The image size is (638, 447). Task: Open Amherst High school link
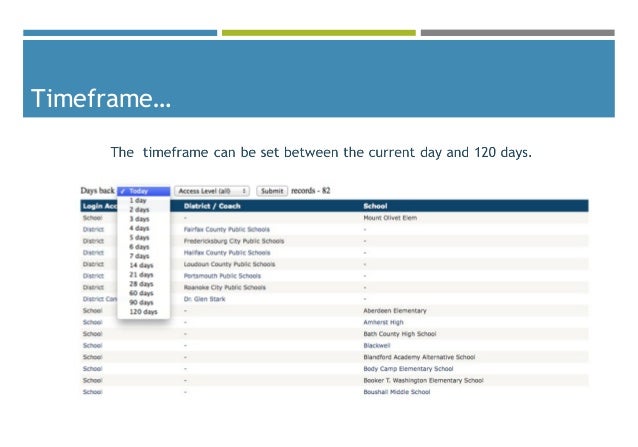coord(383,322)
